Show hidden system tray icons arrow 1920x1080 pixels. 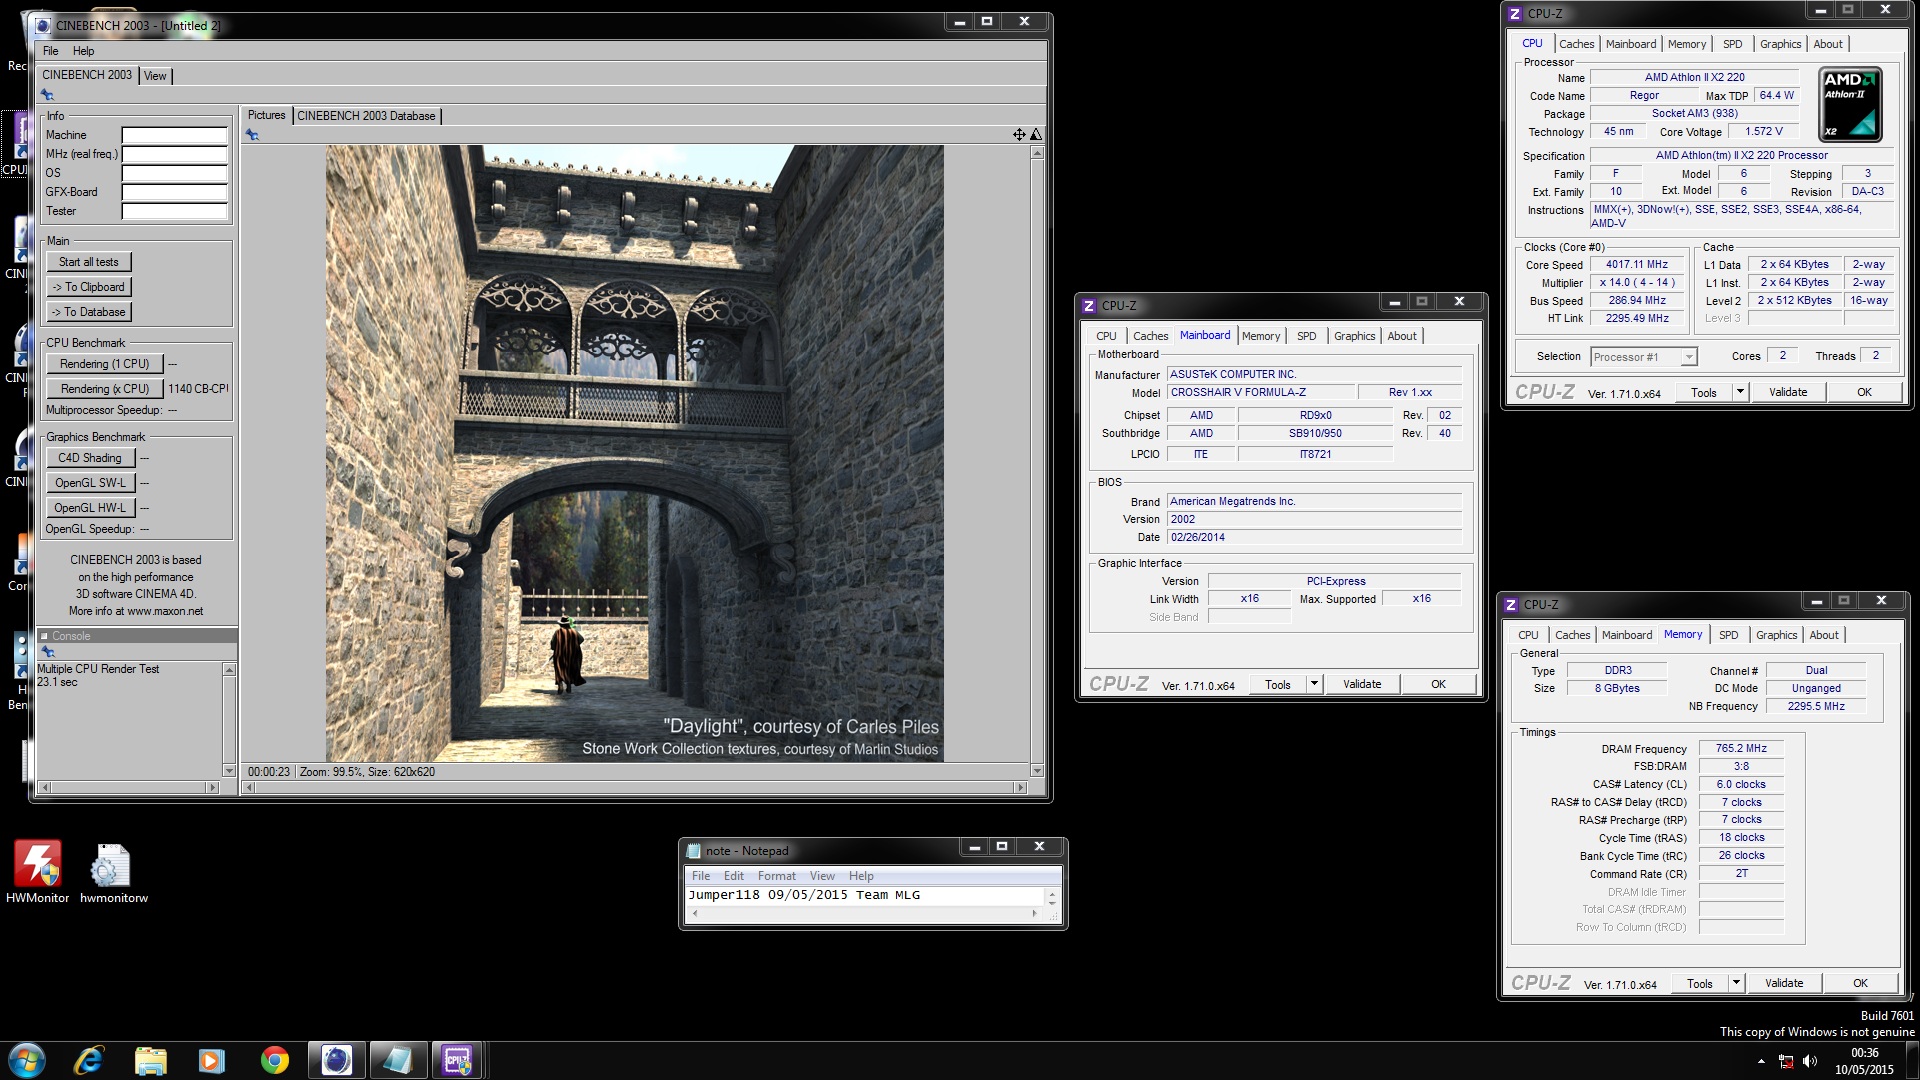[x=1762, y=1061]
